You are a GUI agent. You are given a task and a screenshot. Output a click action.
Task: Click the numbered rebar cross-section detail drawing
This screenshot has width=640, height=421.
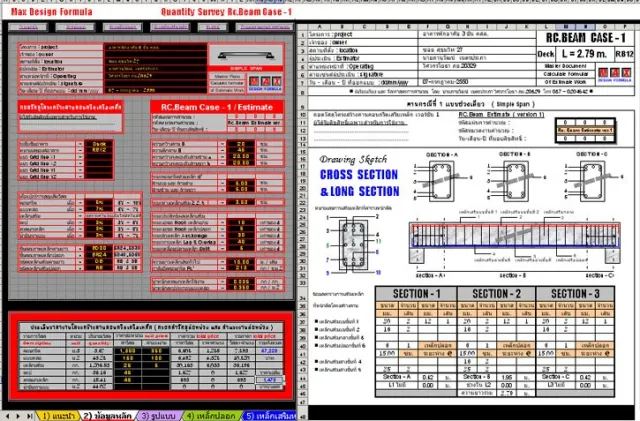353,244
